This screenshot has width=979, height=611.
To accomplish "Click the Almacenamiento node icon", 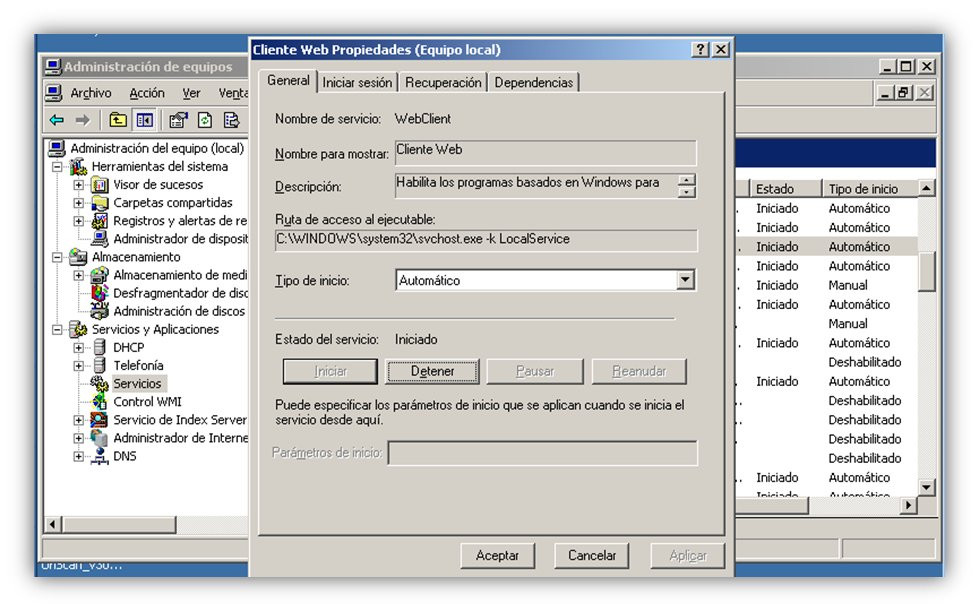I will [78, 257].
